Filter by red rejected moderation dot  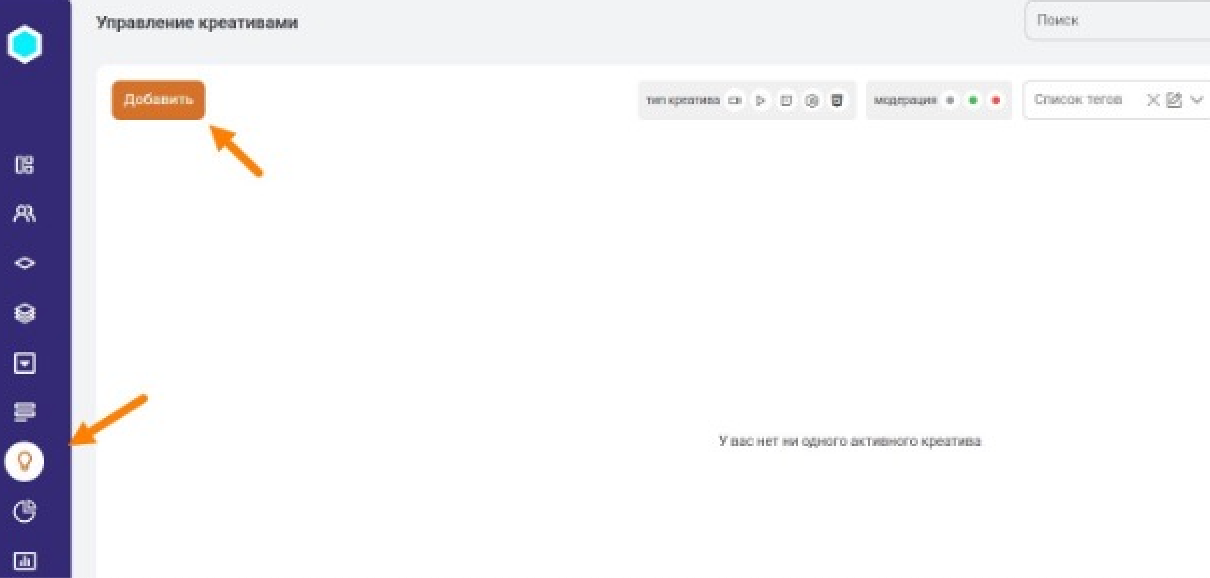(995, 100)
